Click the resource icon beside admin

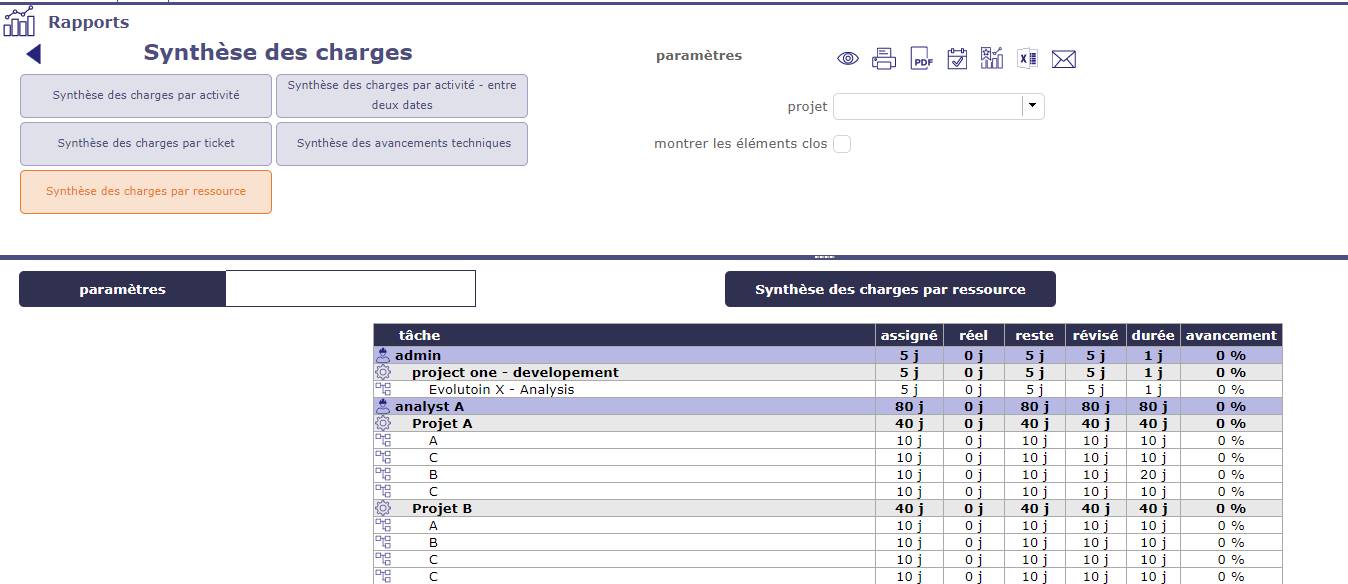pos(382,355)
